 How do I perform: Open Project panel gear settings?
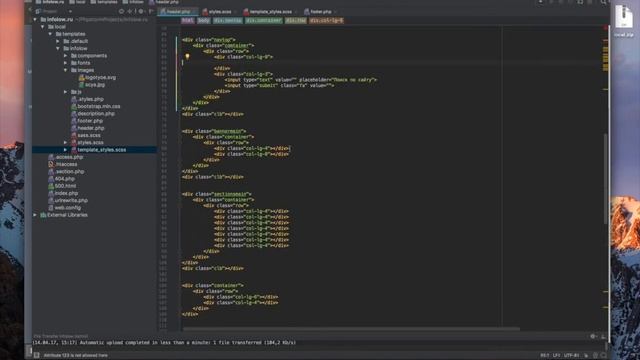pyautogui.click(x=141, y=11)
